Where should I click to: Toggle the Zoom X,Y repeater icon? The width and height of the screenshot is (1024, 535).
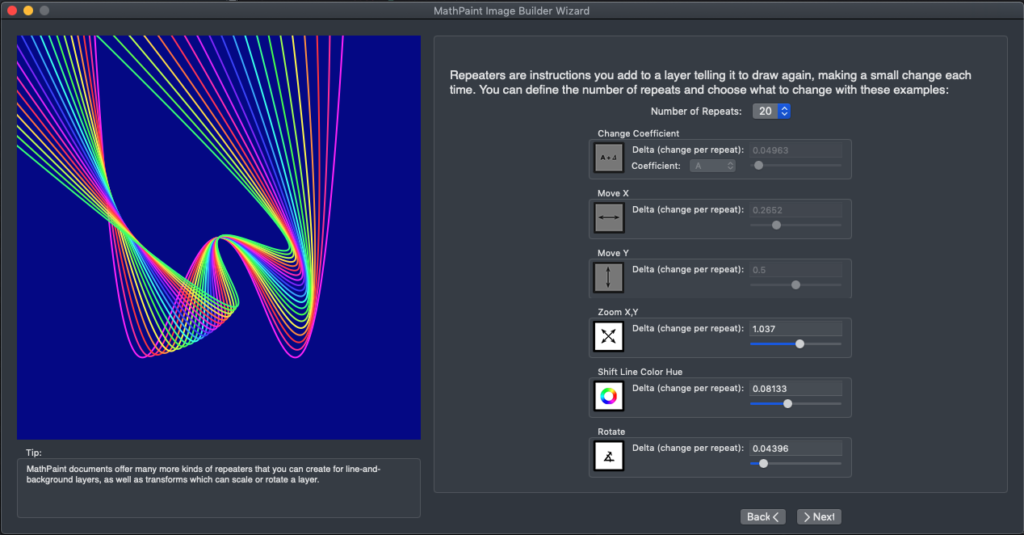pyautogui.click(x=609, y=336)
